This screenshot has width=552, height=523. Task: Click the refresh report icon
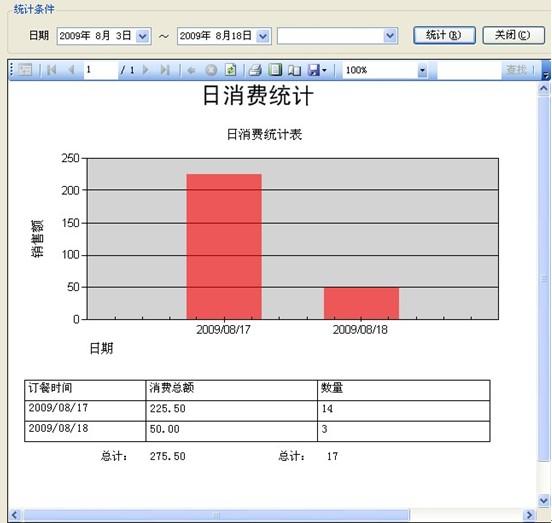[x=231, y=70]
